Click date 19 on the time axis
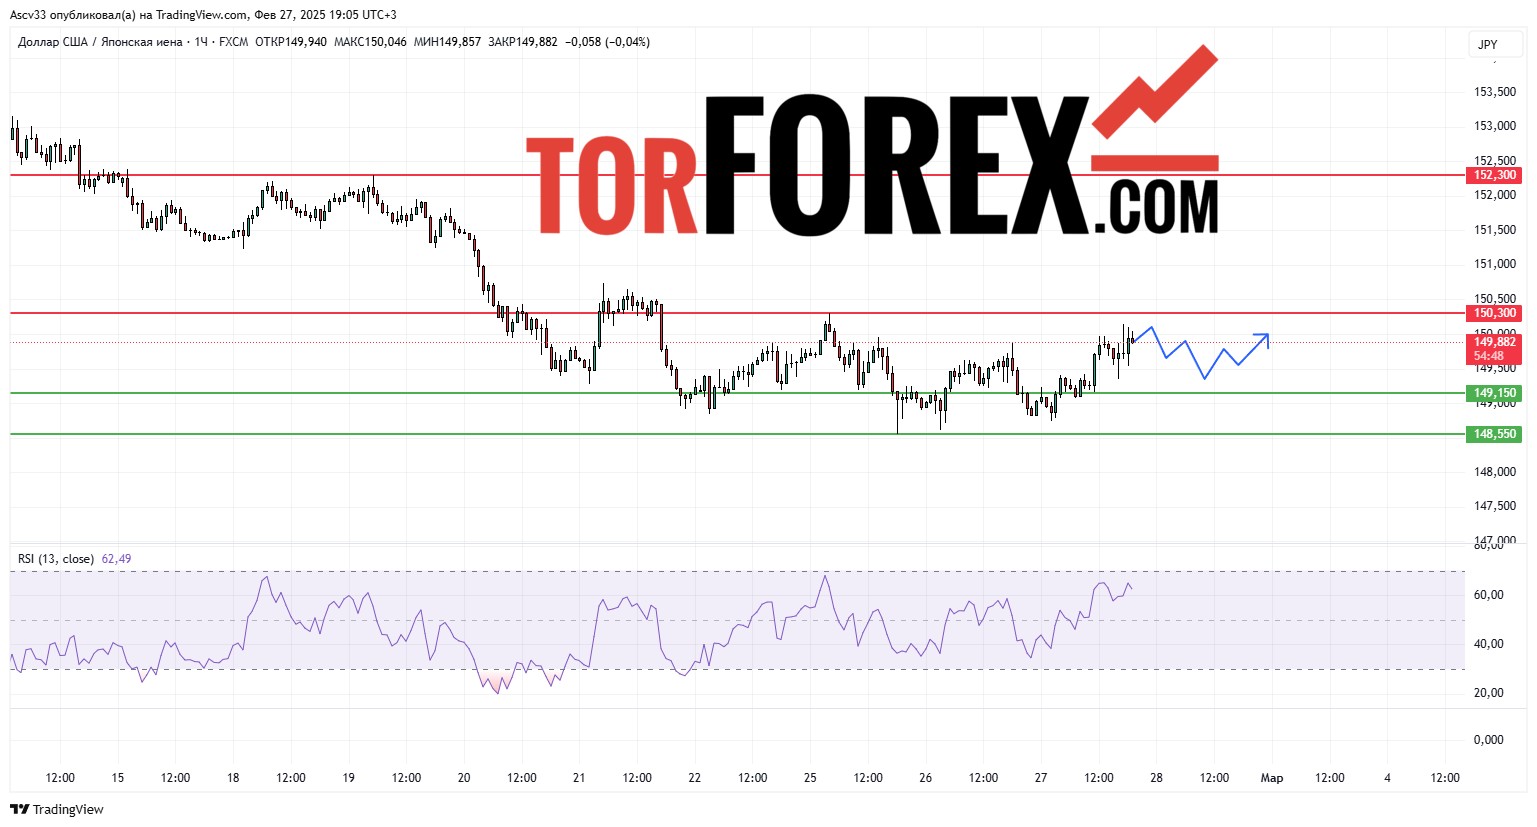The image size is (1537, 827). pos(349,778)
